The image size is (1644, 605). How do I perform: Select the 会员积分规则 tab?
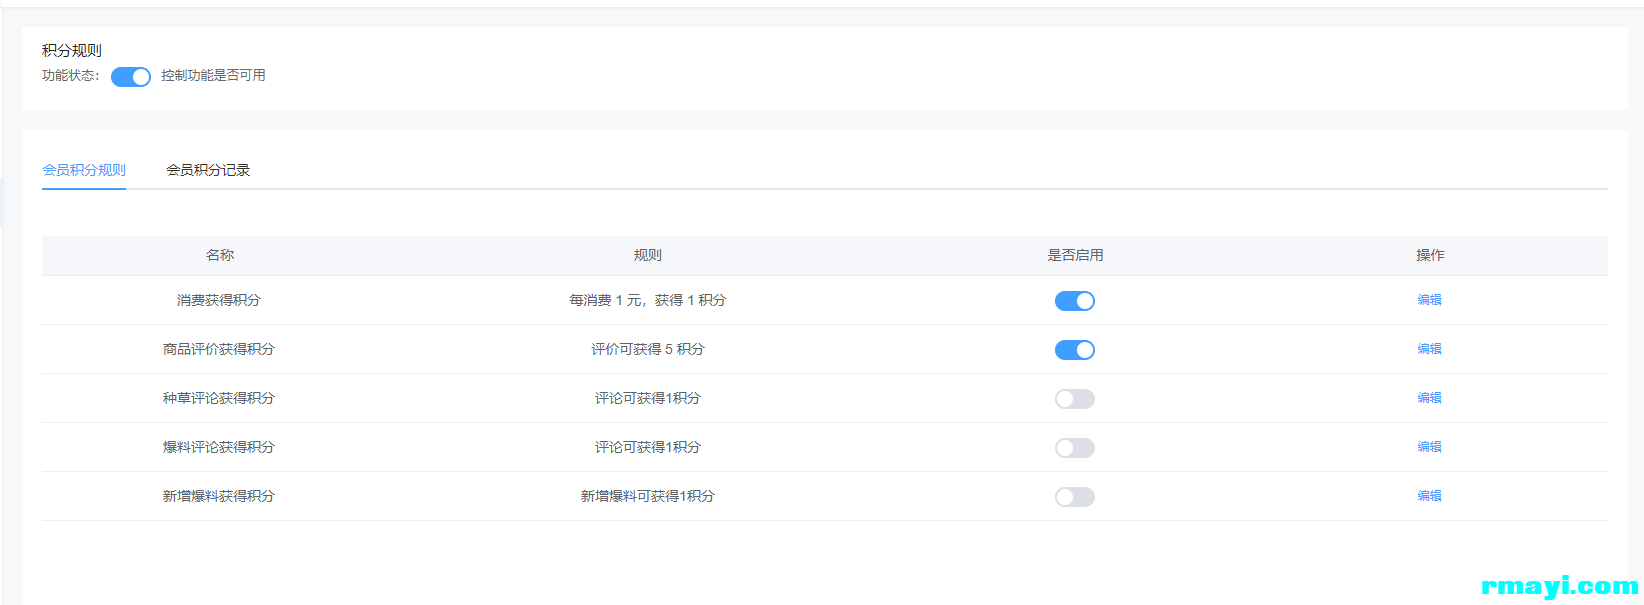[x=84, y=170]
